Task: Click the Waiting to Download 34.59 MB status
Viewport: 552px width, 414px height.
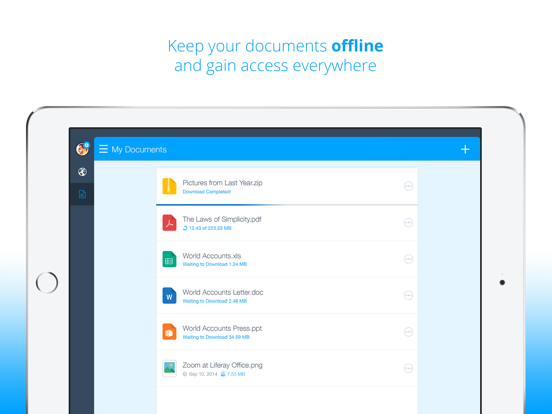Action: pyautogui.click(x=216, y=337)
